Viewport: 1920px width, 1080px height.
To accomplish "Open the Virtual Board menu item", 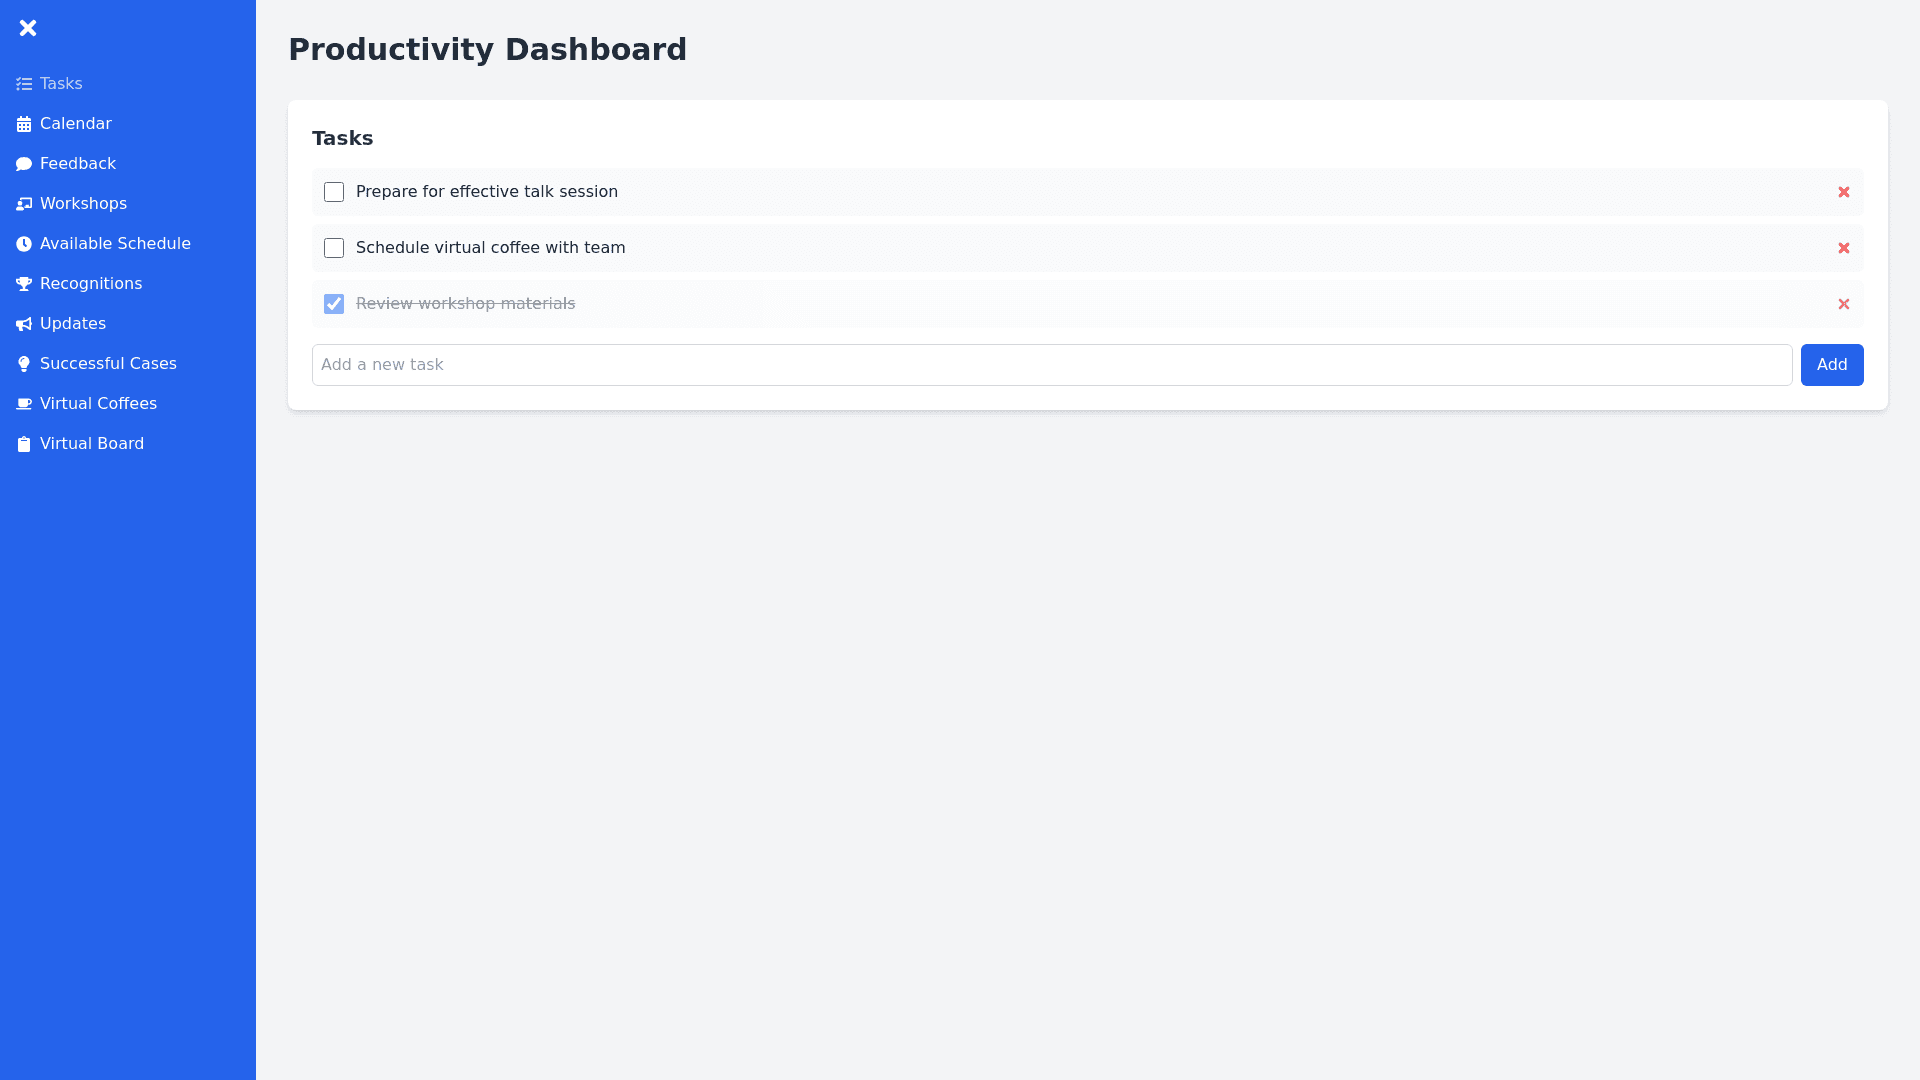I will (91, 444).
